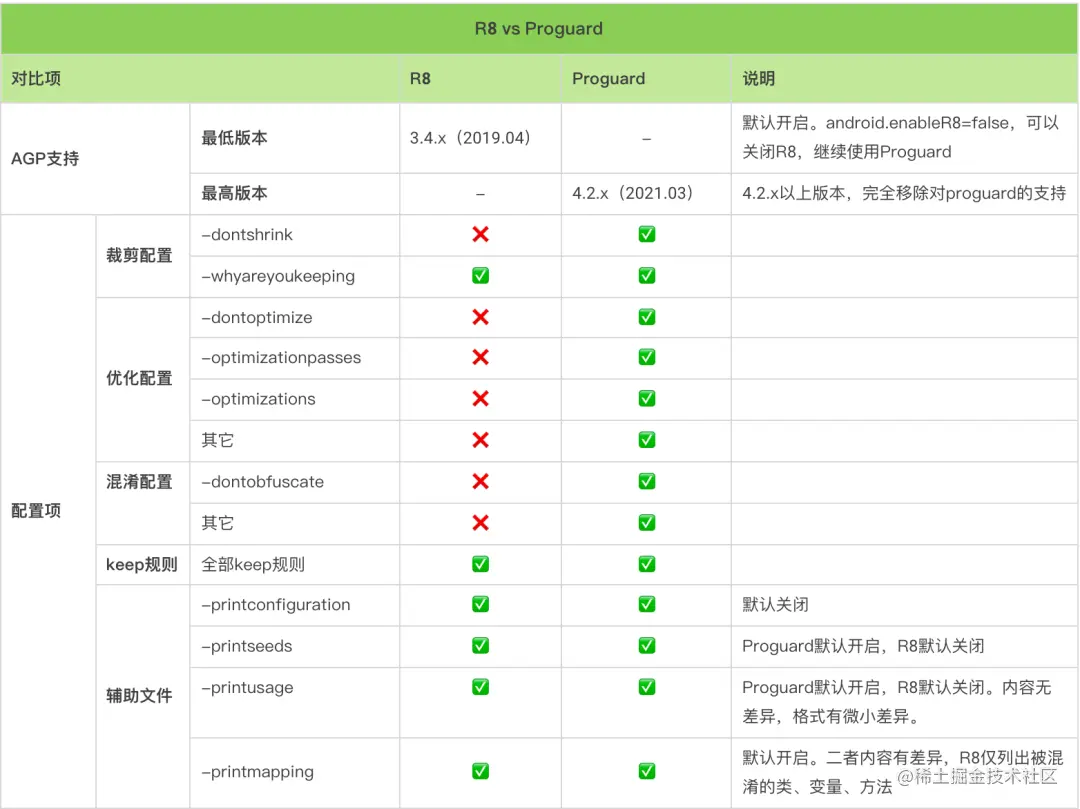Click the -whyareyoukeeping option name

click(x=278, y=276)
